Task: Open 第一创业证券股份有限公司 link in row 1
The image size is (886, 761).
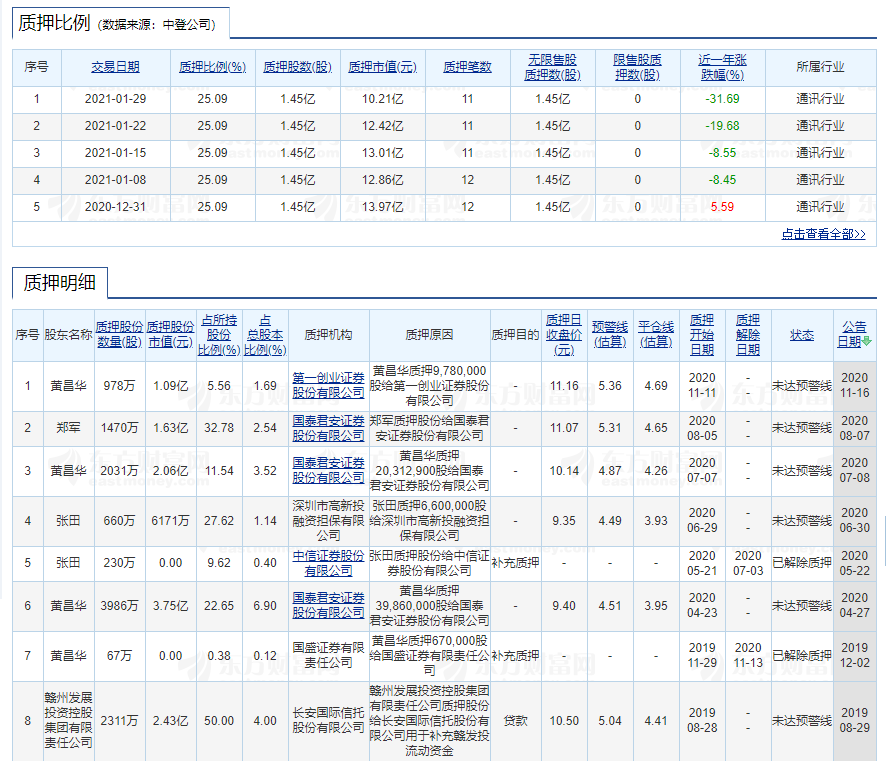Action: pos(328,385)
